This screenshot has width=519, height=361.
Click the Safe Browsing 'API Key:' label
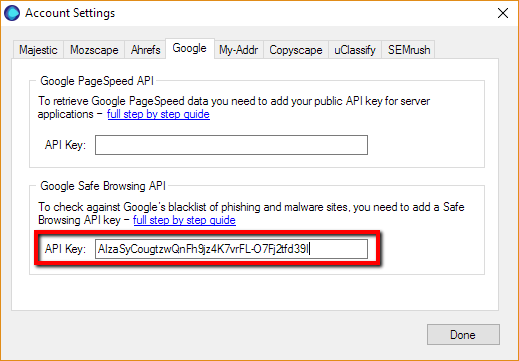65,249
